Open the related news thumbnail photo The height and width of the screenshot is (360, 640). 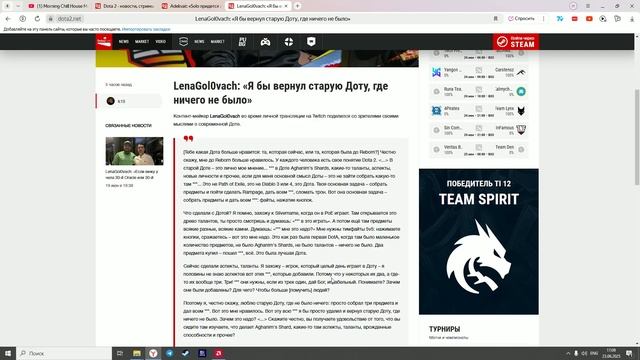pos(134,151)
